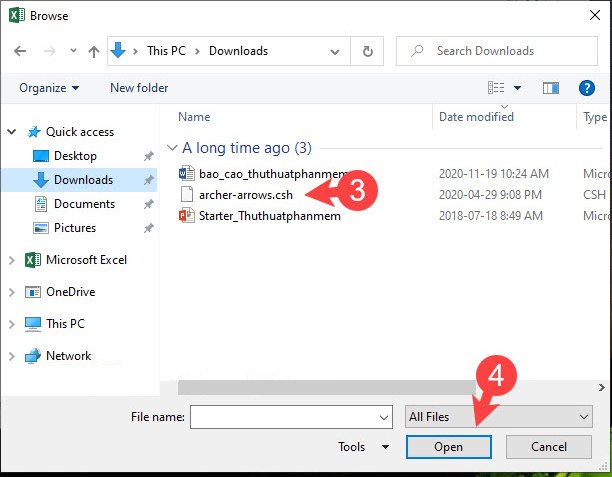The height and width of the screenshot is (477, 612).
Task: Click the Cancel button
Action: 549,447
